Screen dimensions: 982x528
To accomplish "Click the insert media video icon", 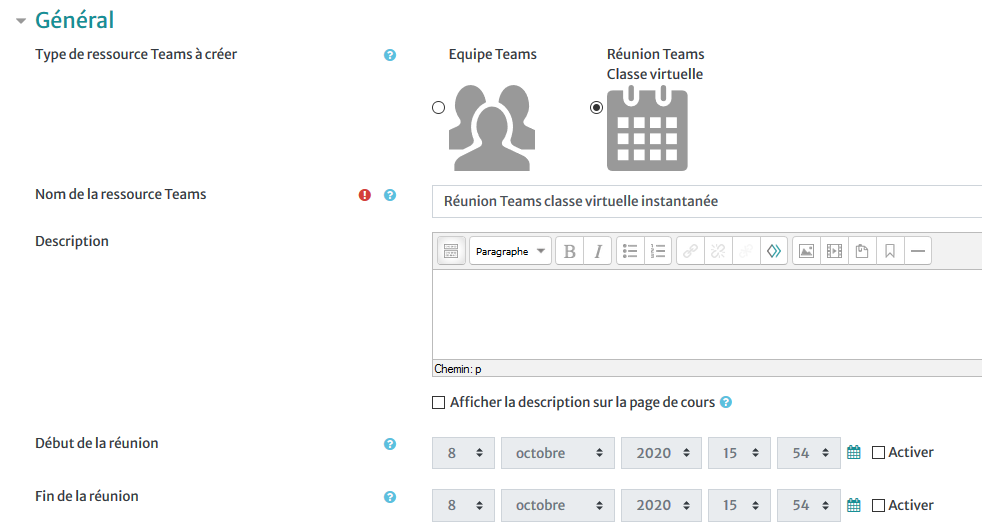I will [x=833, y=251].
